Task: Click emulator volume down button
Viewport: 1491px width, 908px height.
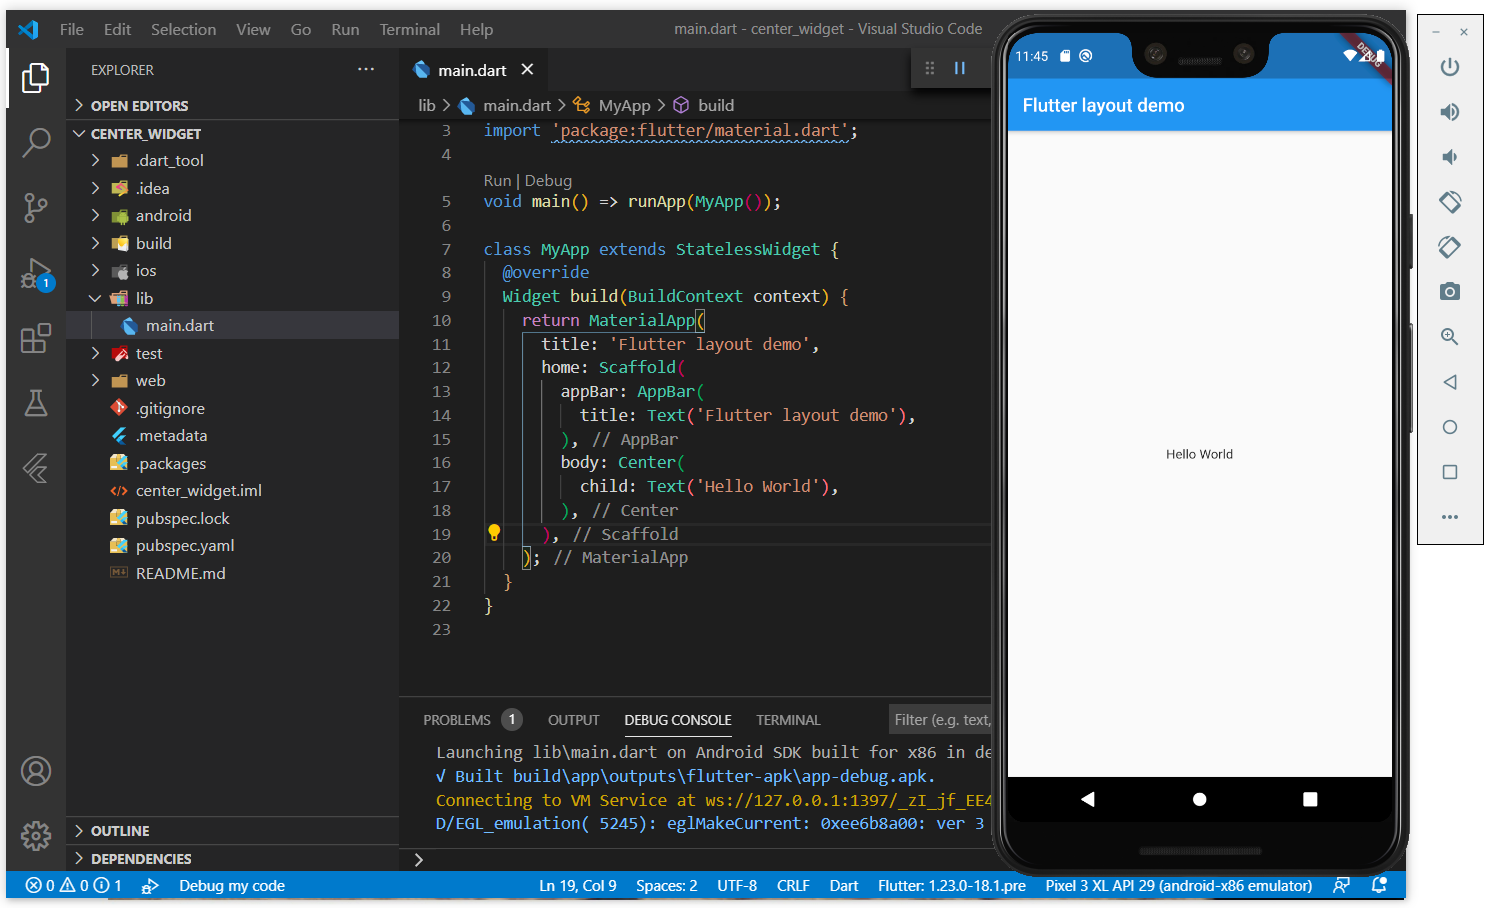Action: click(x=1450, y=157)
